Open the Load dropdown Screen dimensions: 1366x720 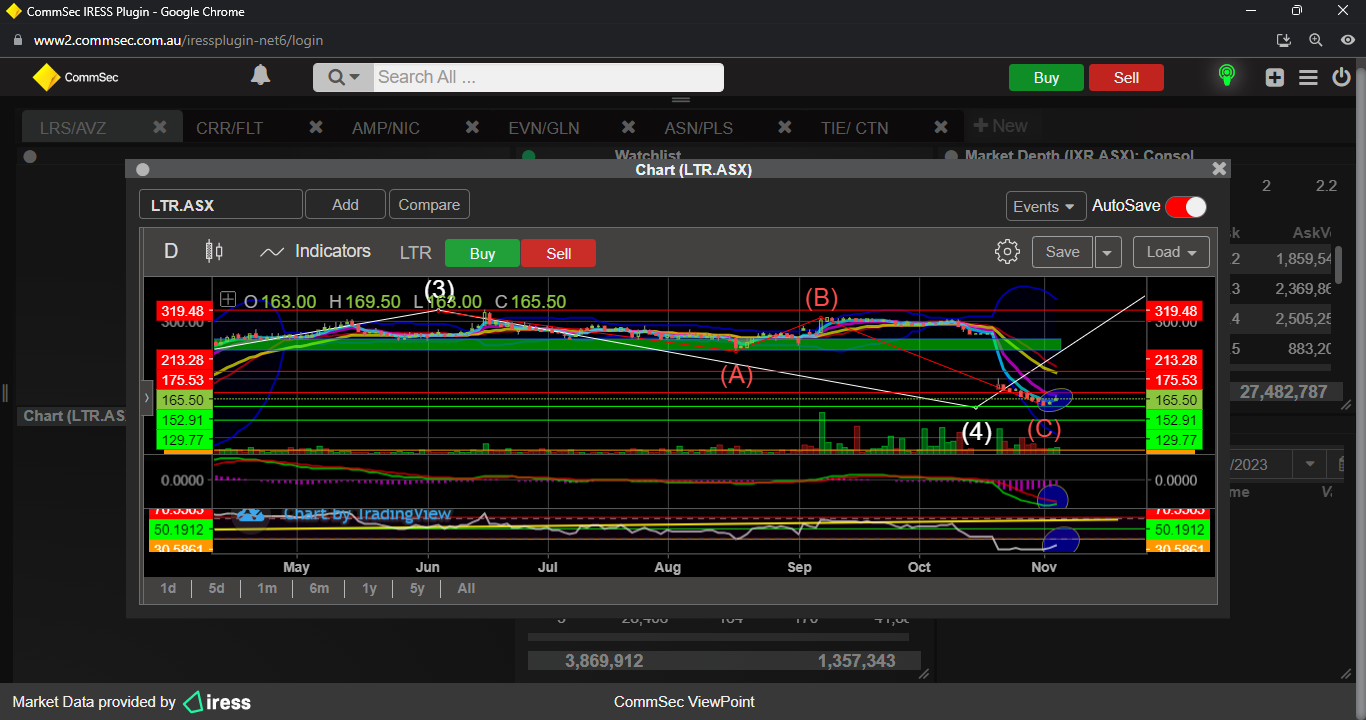coord(1171,252)
